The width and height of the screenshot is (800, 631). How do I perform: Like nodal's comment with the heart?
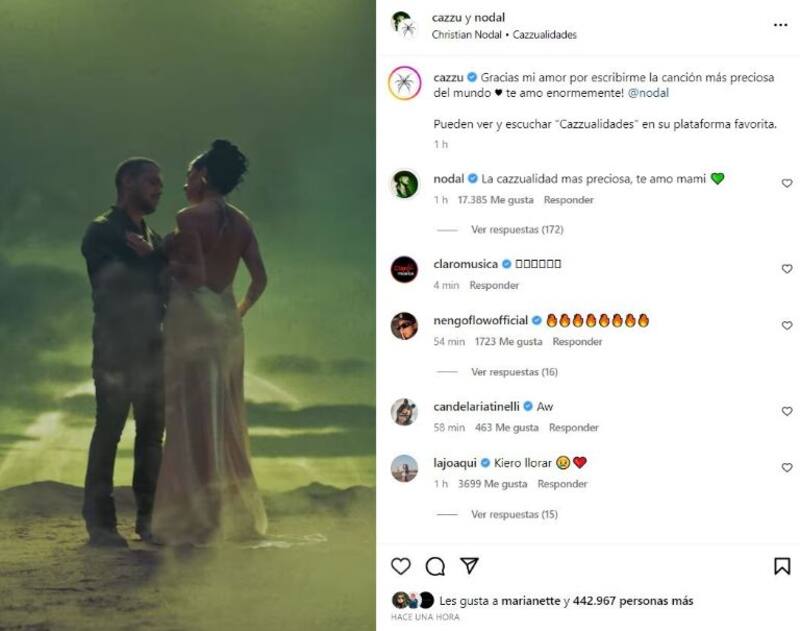coord(787,184)
